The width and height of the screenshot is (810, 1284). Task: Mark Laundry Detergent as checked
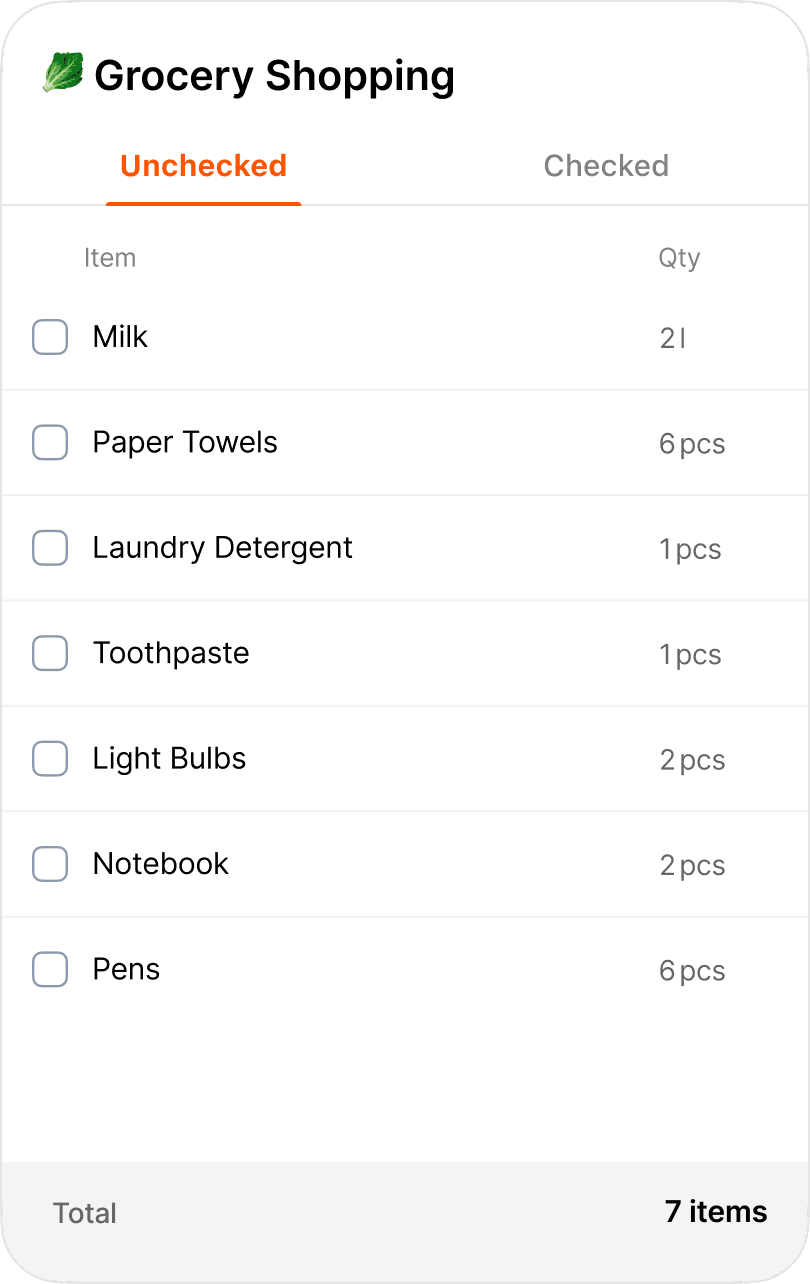click(50, 548)
